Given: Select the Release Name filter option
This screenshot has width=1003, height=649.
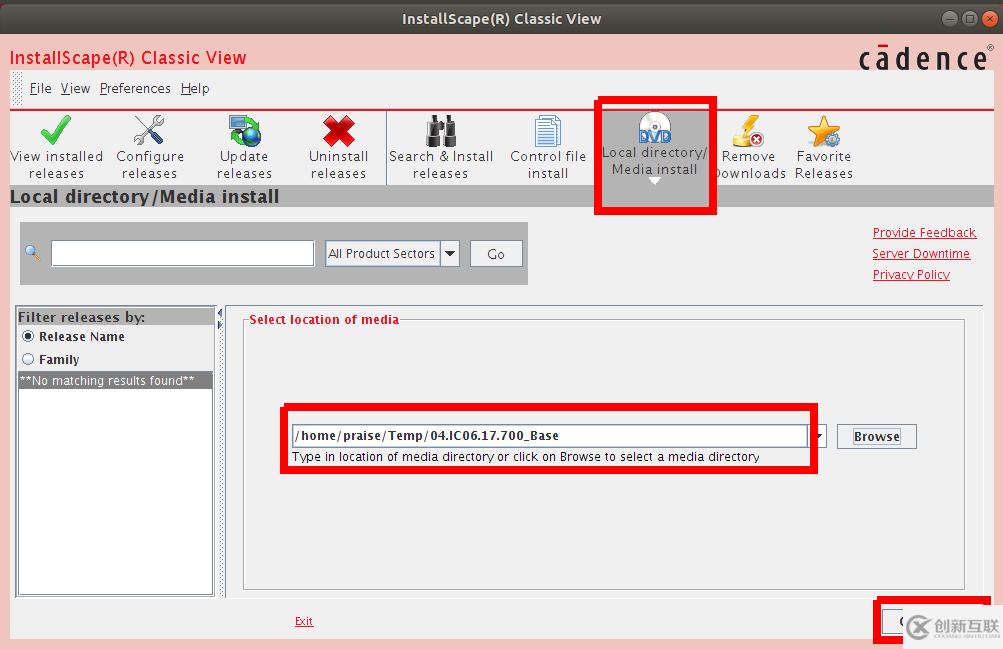Looking at the screenshot, I should point(28,336).
